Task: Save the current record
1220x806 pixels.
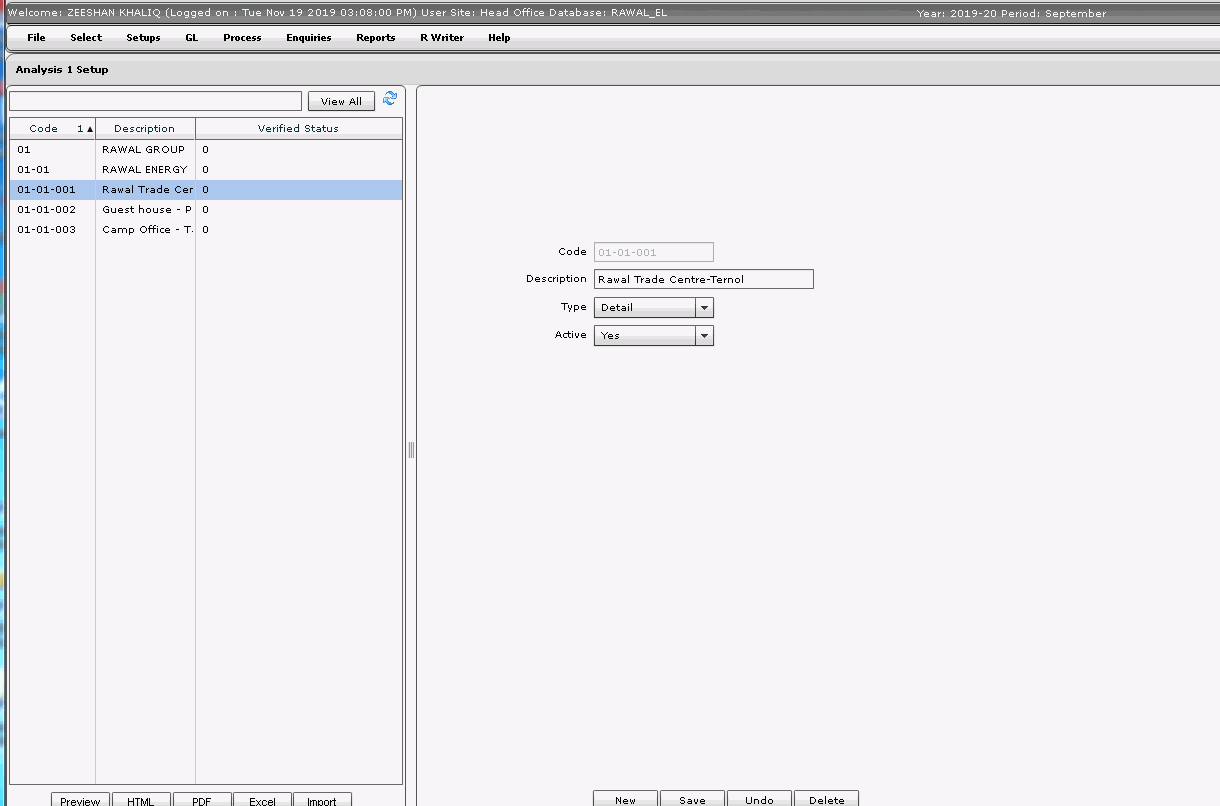Action: [x=692, y=800]
